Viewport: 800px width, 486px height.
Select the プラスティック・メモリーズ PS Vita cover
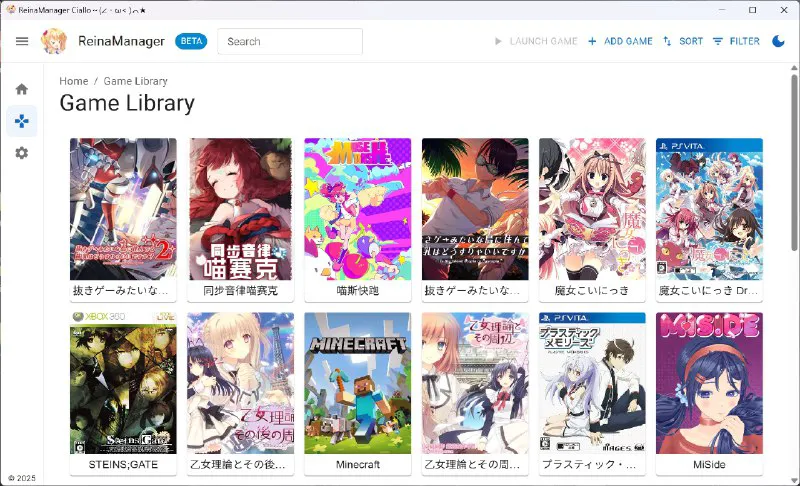592,383
